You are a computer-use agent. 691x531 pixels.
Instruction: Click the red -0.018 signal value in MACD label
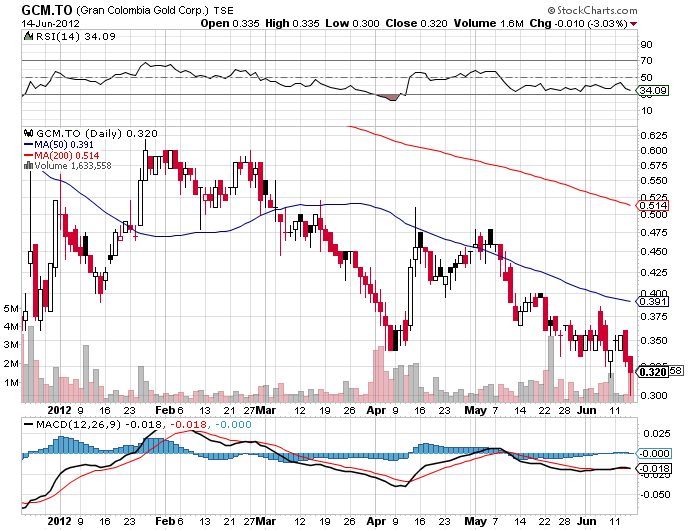point(188,424)
